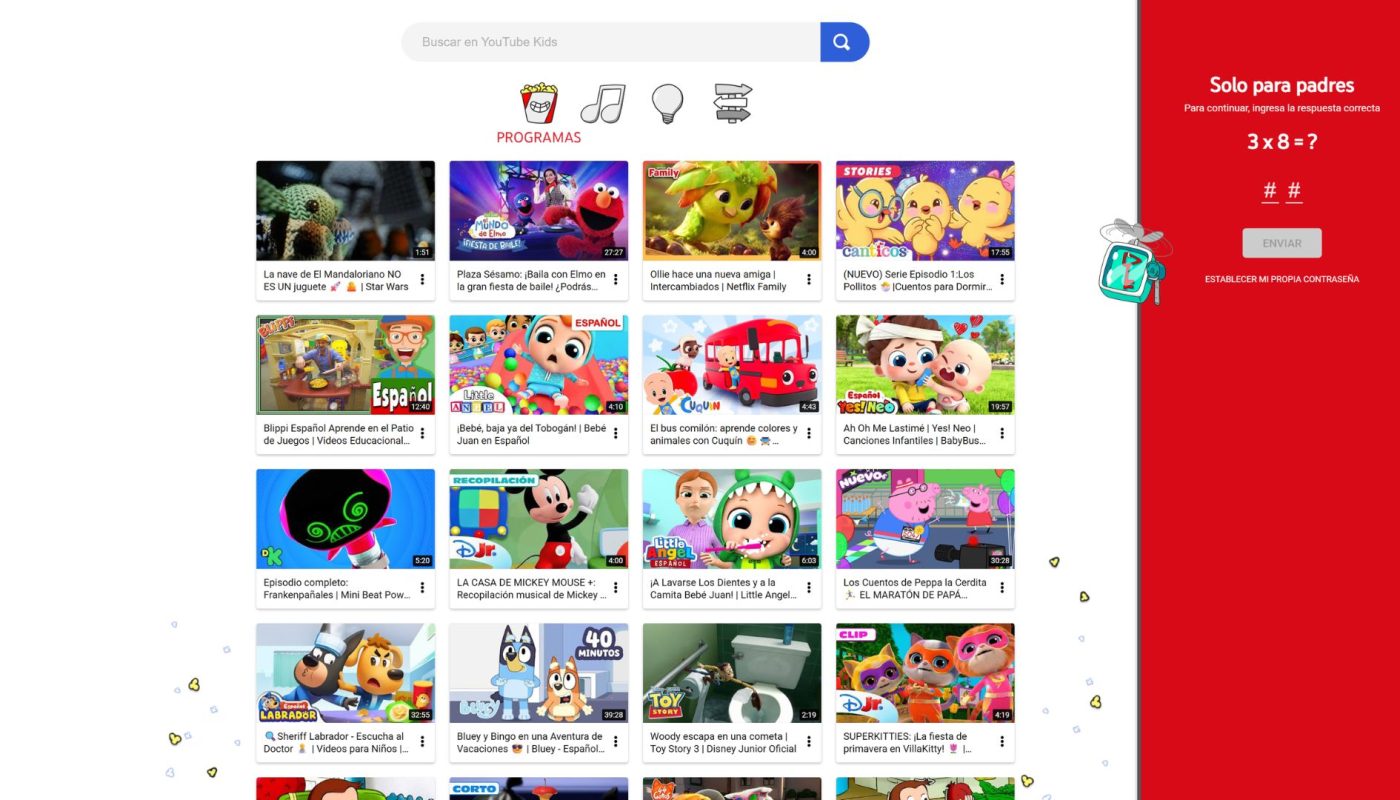Play Bluey 40 minutos thumbnail
The height and width of the screenshot is (800, 1400).
539,673
